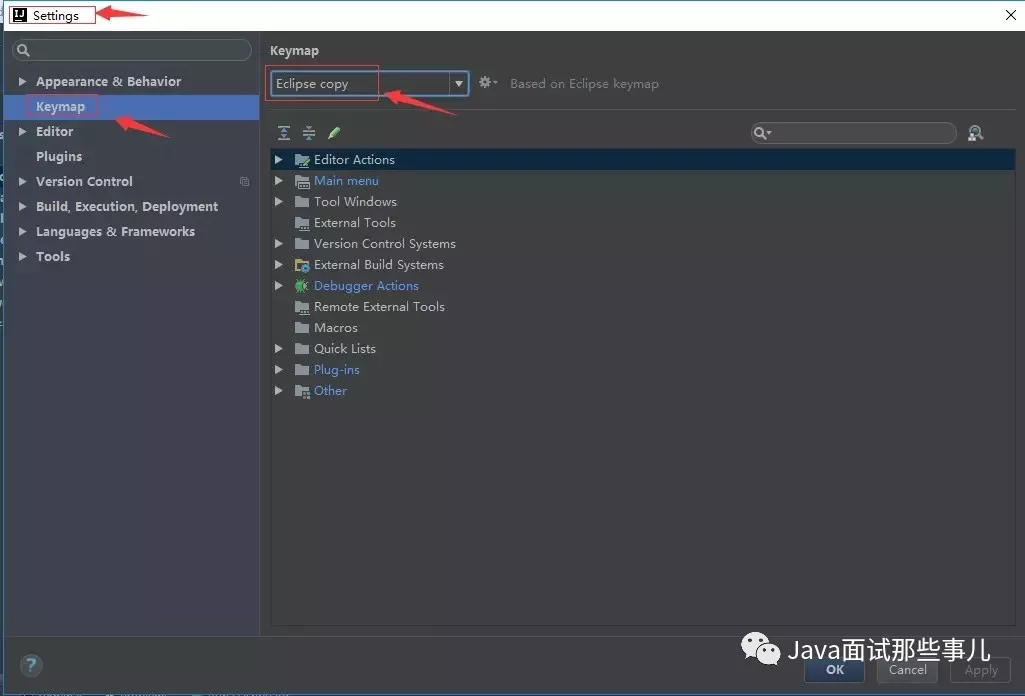1025x696 pixels.
Task: Expand the Editor settings section
Action: (22, 131)
